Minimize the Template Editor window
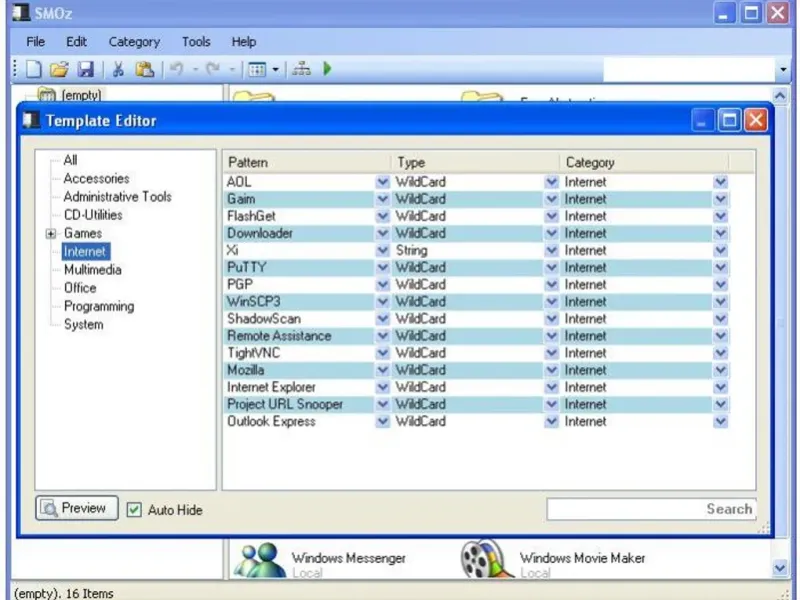The image size is (800, 600). coord(703,121)
